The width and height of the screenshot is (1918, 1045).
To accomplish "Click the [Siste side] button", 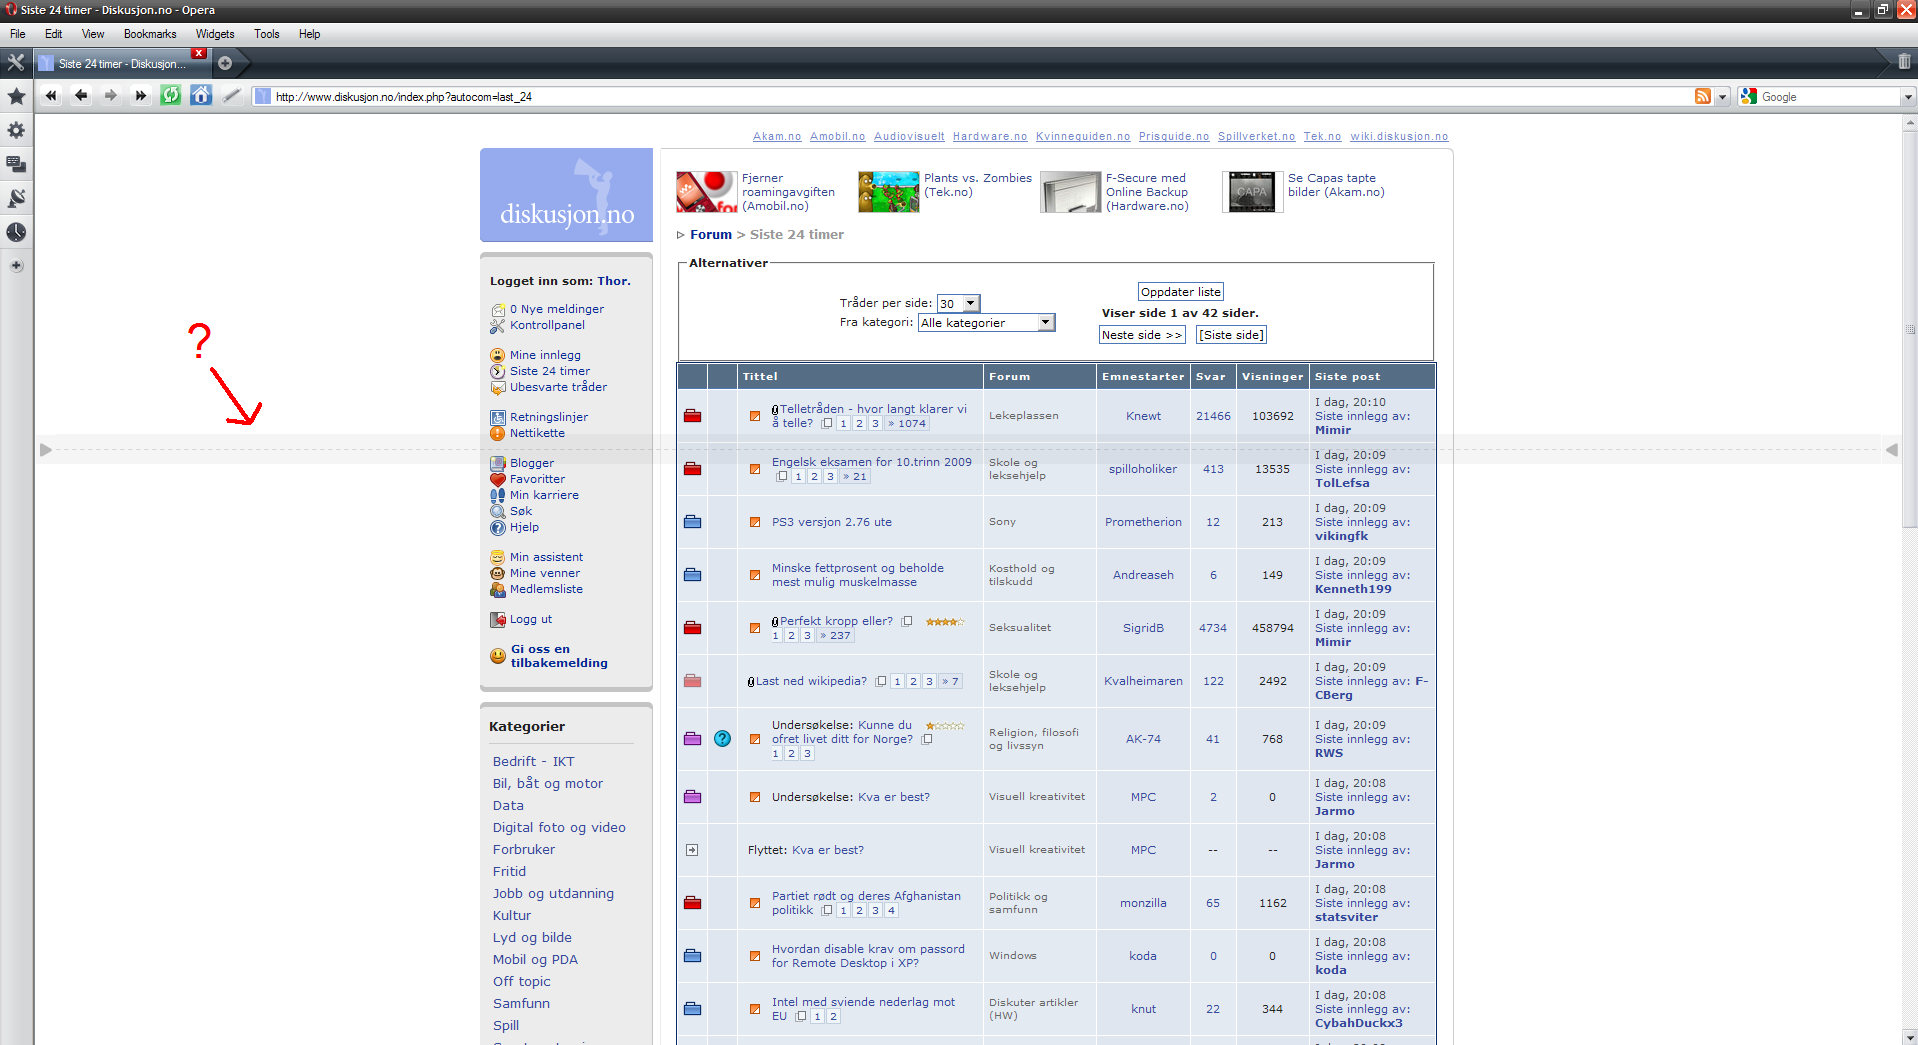I will (x=1232, y=335).
